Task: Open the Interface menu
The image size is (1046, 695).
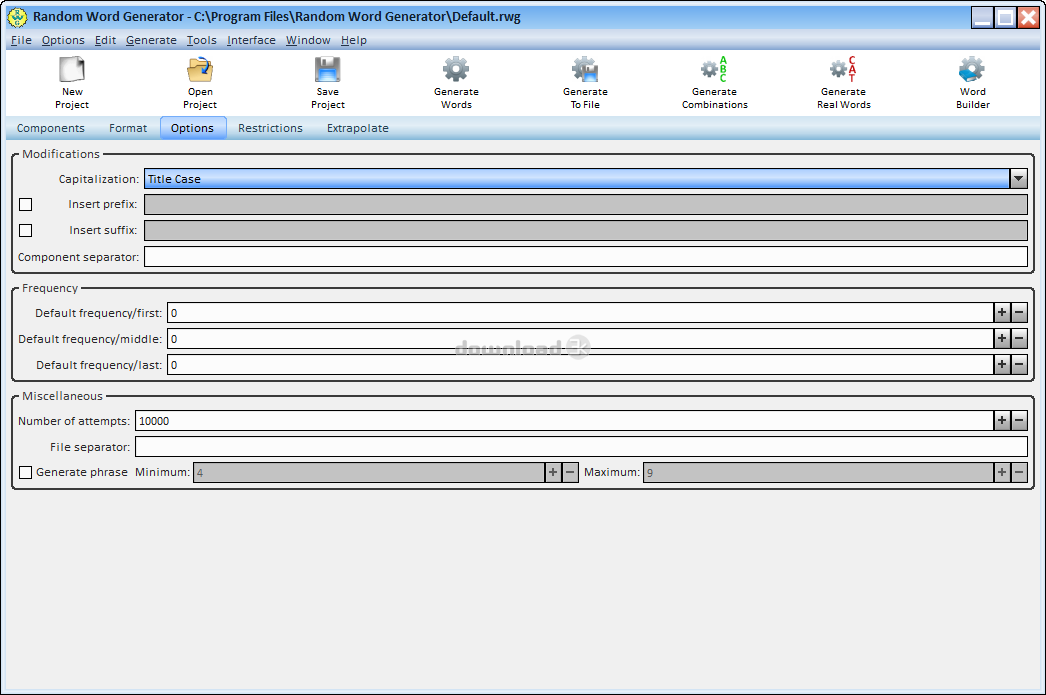Action: click(251, 40)
